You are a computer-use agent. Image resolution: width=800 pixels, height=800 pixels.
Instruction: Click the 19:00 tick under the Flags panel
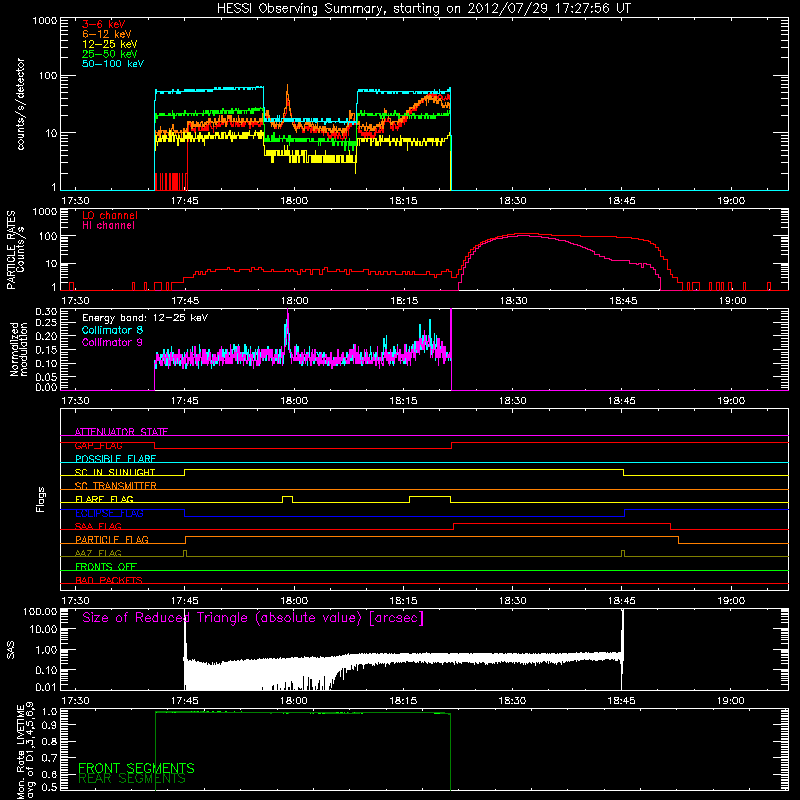click(x=731, y=601)
